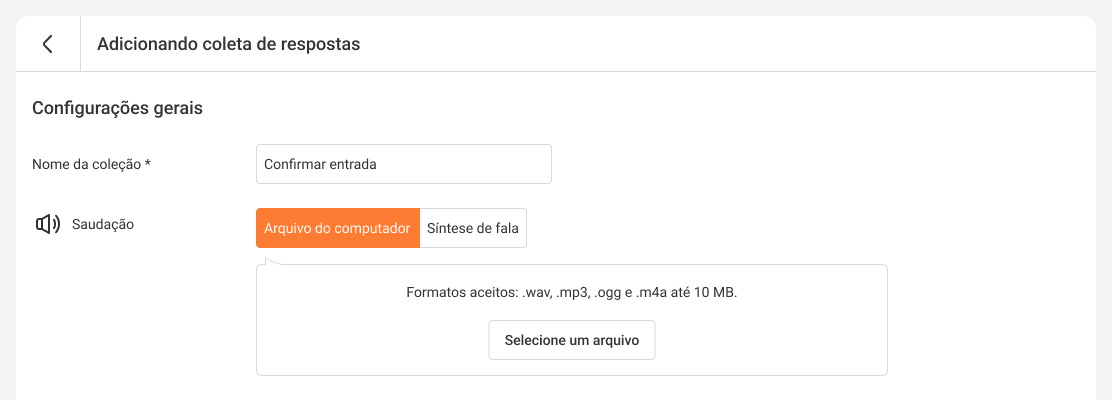The height and width of the screenshot is (400, 1112).
Task: Click the Nome da coleção label
Action: [86, 164]
